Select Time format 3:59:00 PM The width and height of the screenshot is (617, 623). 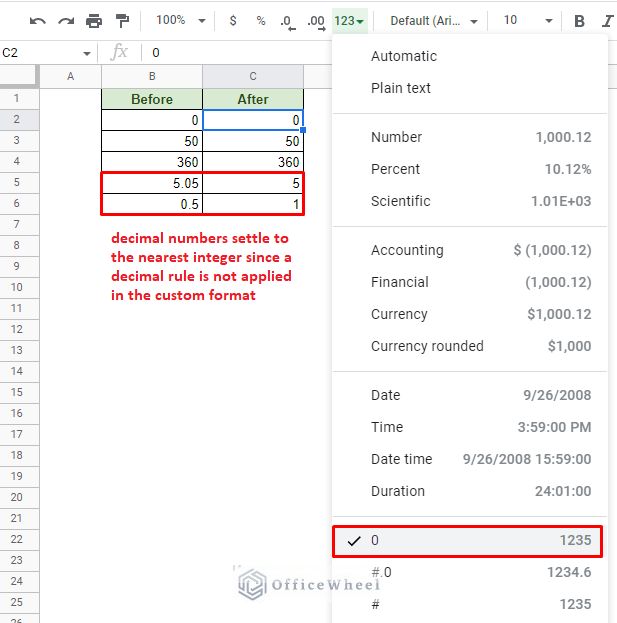[470, 427]
